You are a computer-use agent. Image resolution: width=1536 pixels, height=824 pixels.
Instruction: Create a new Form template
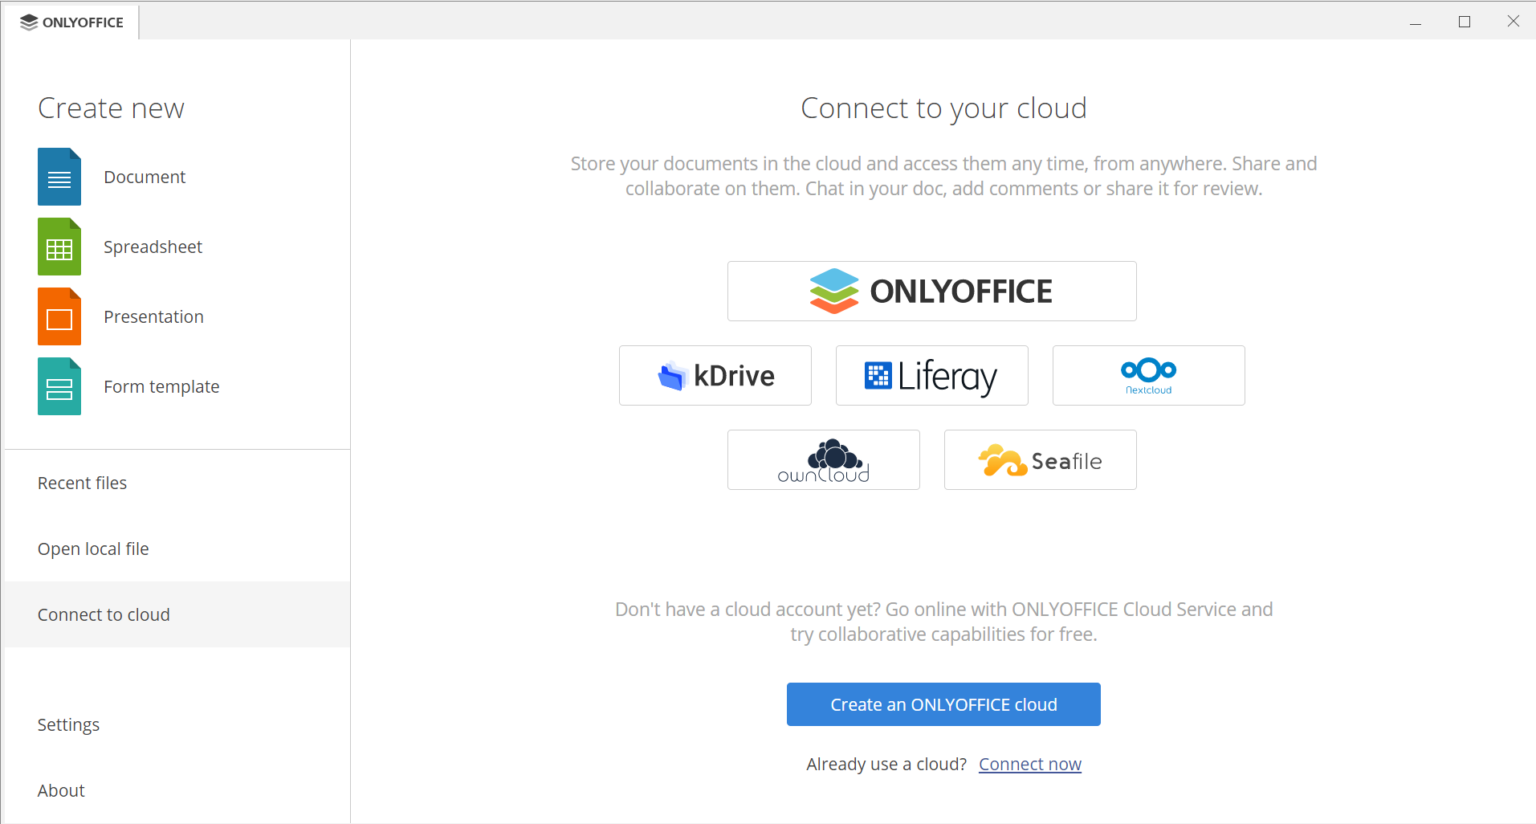[161, 386]
